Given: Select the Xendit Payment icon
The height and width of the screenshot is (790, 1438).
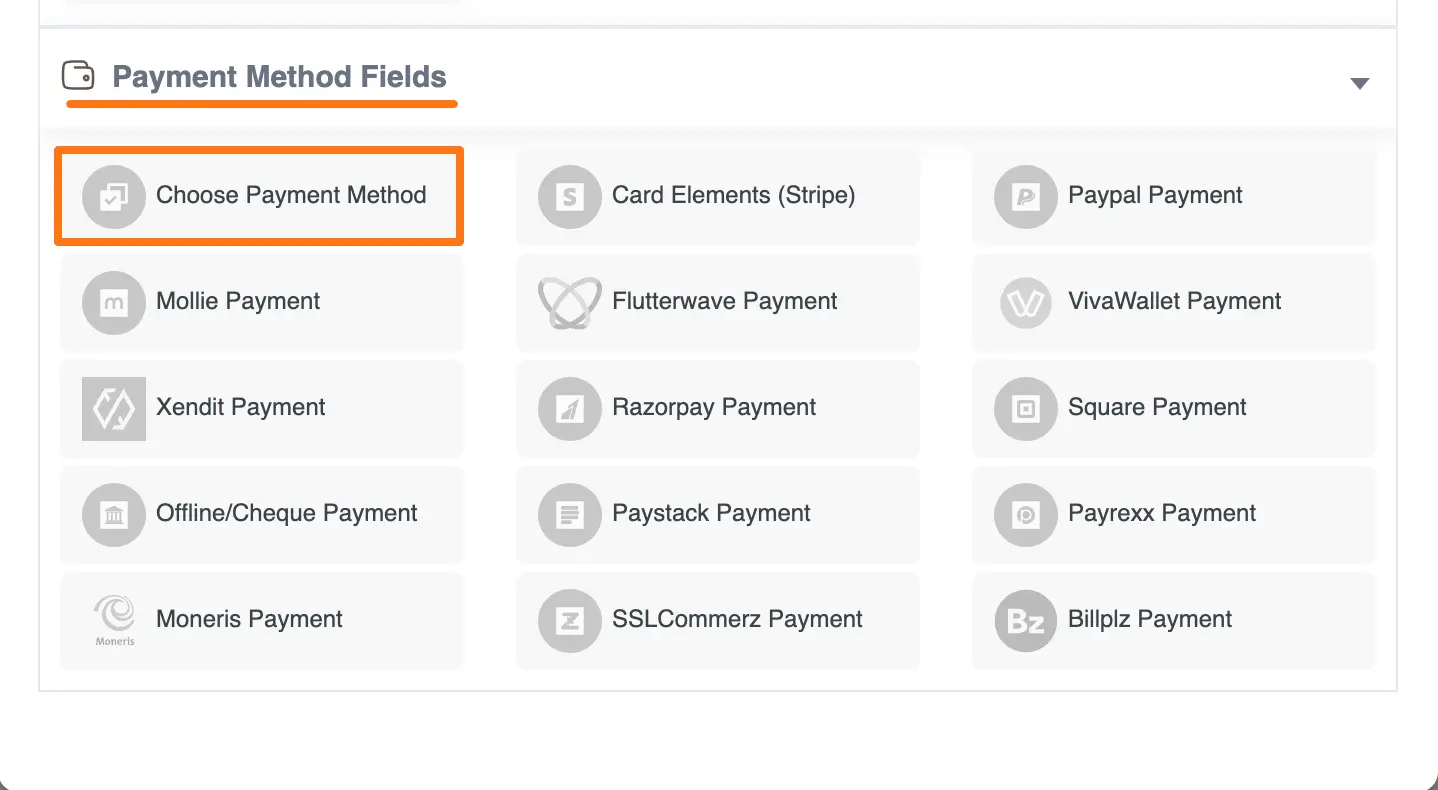Looking at the screenshot, I should click(x=113, y=408).
